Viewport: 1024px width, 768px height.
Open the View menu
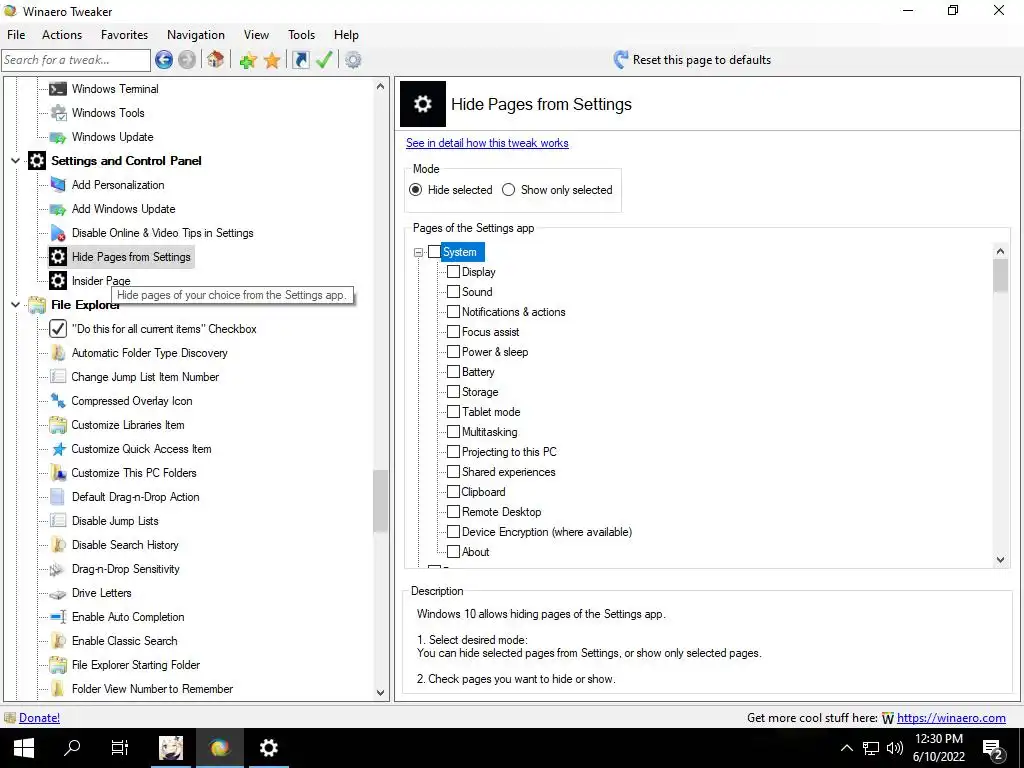[x=256, y=35]
